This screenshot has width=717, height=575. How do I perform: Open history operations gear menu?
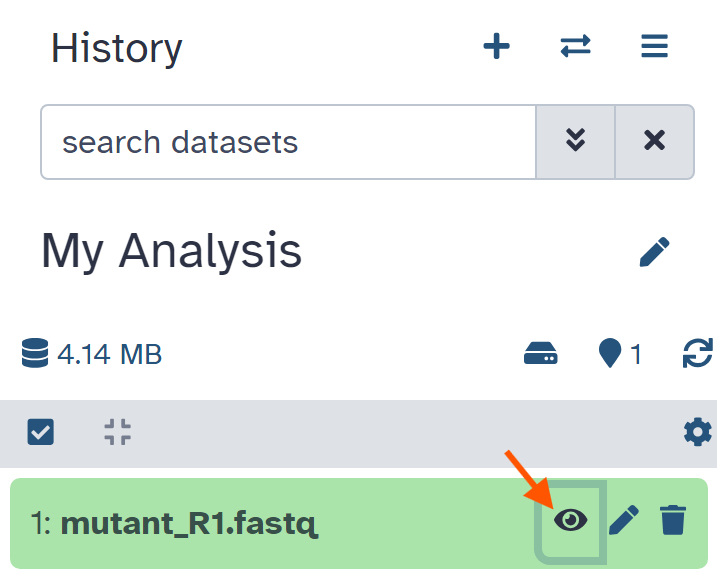tap(698, 432)
